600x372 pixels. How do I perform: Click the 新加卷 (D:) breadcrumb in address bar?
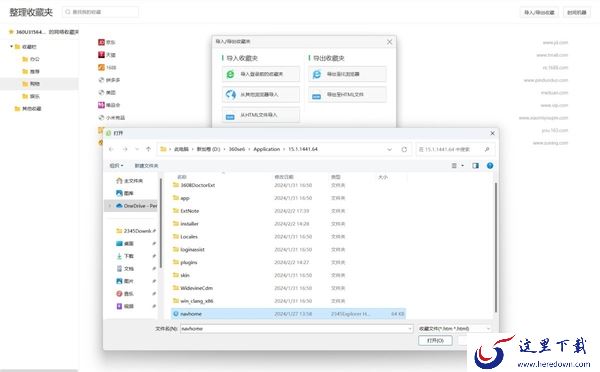208,149
